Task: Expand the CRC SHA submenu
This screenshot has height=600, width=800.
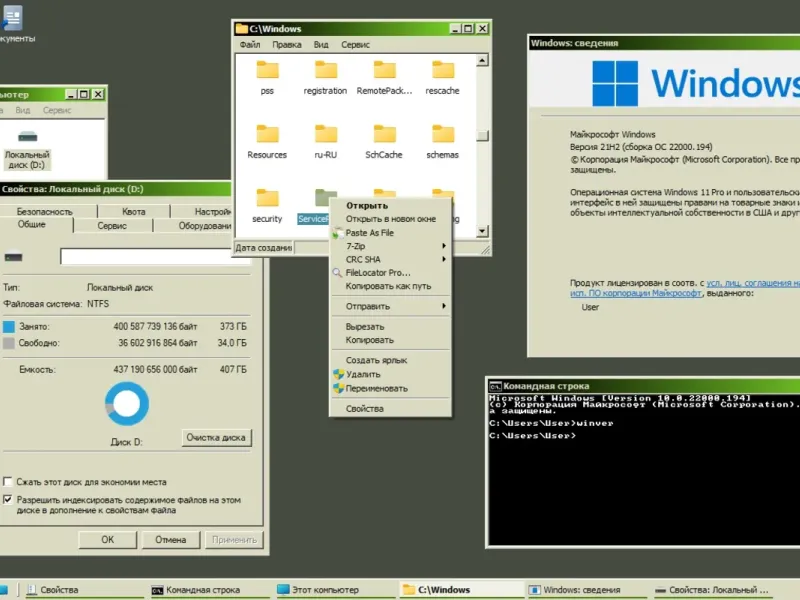Action: pos(390,259)
